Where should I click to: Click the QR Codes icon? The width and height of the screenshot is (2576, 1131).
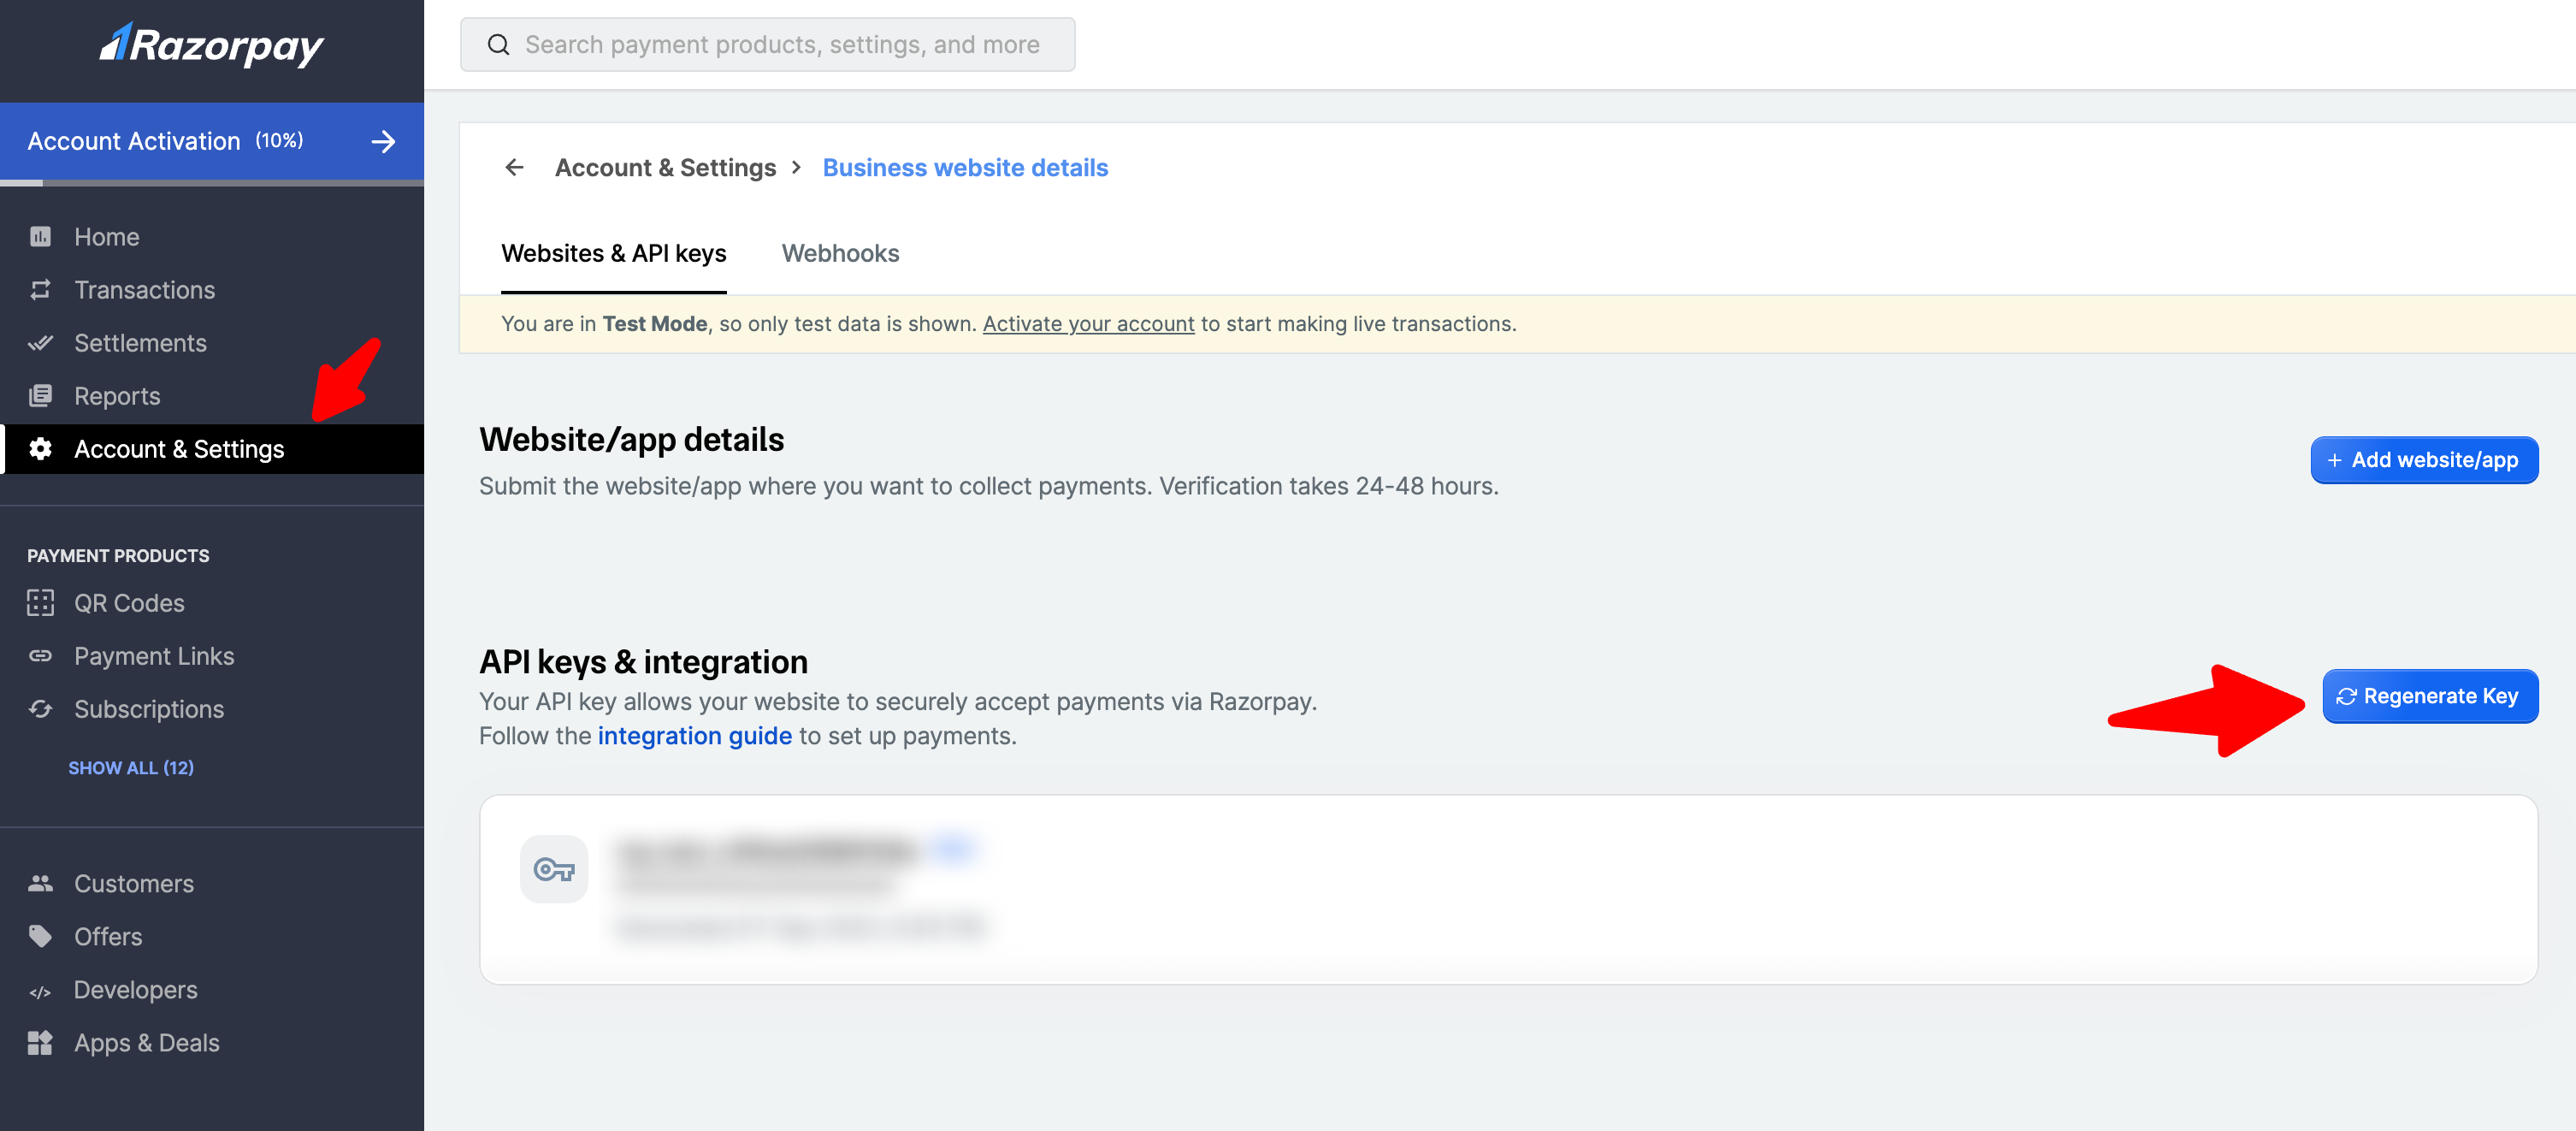40,603
